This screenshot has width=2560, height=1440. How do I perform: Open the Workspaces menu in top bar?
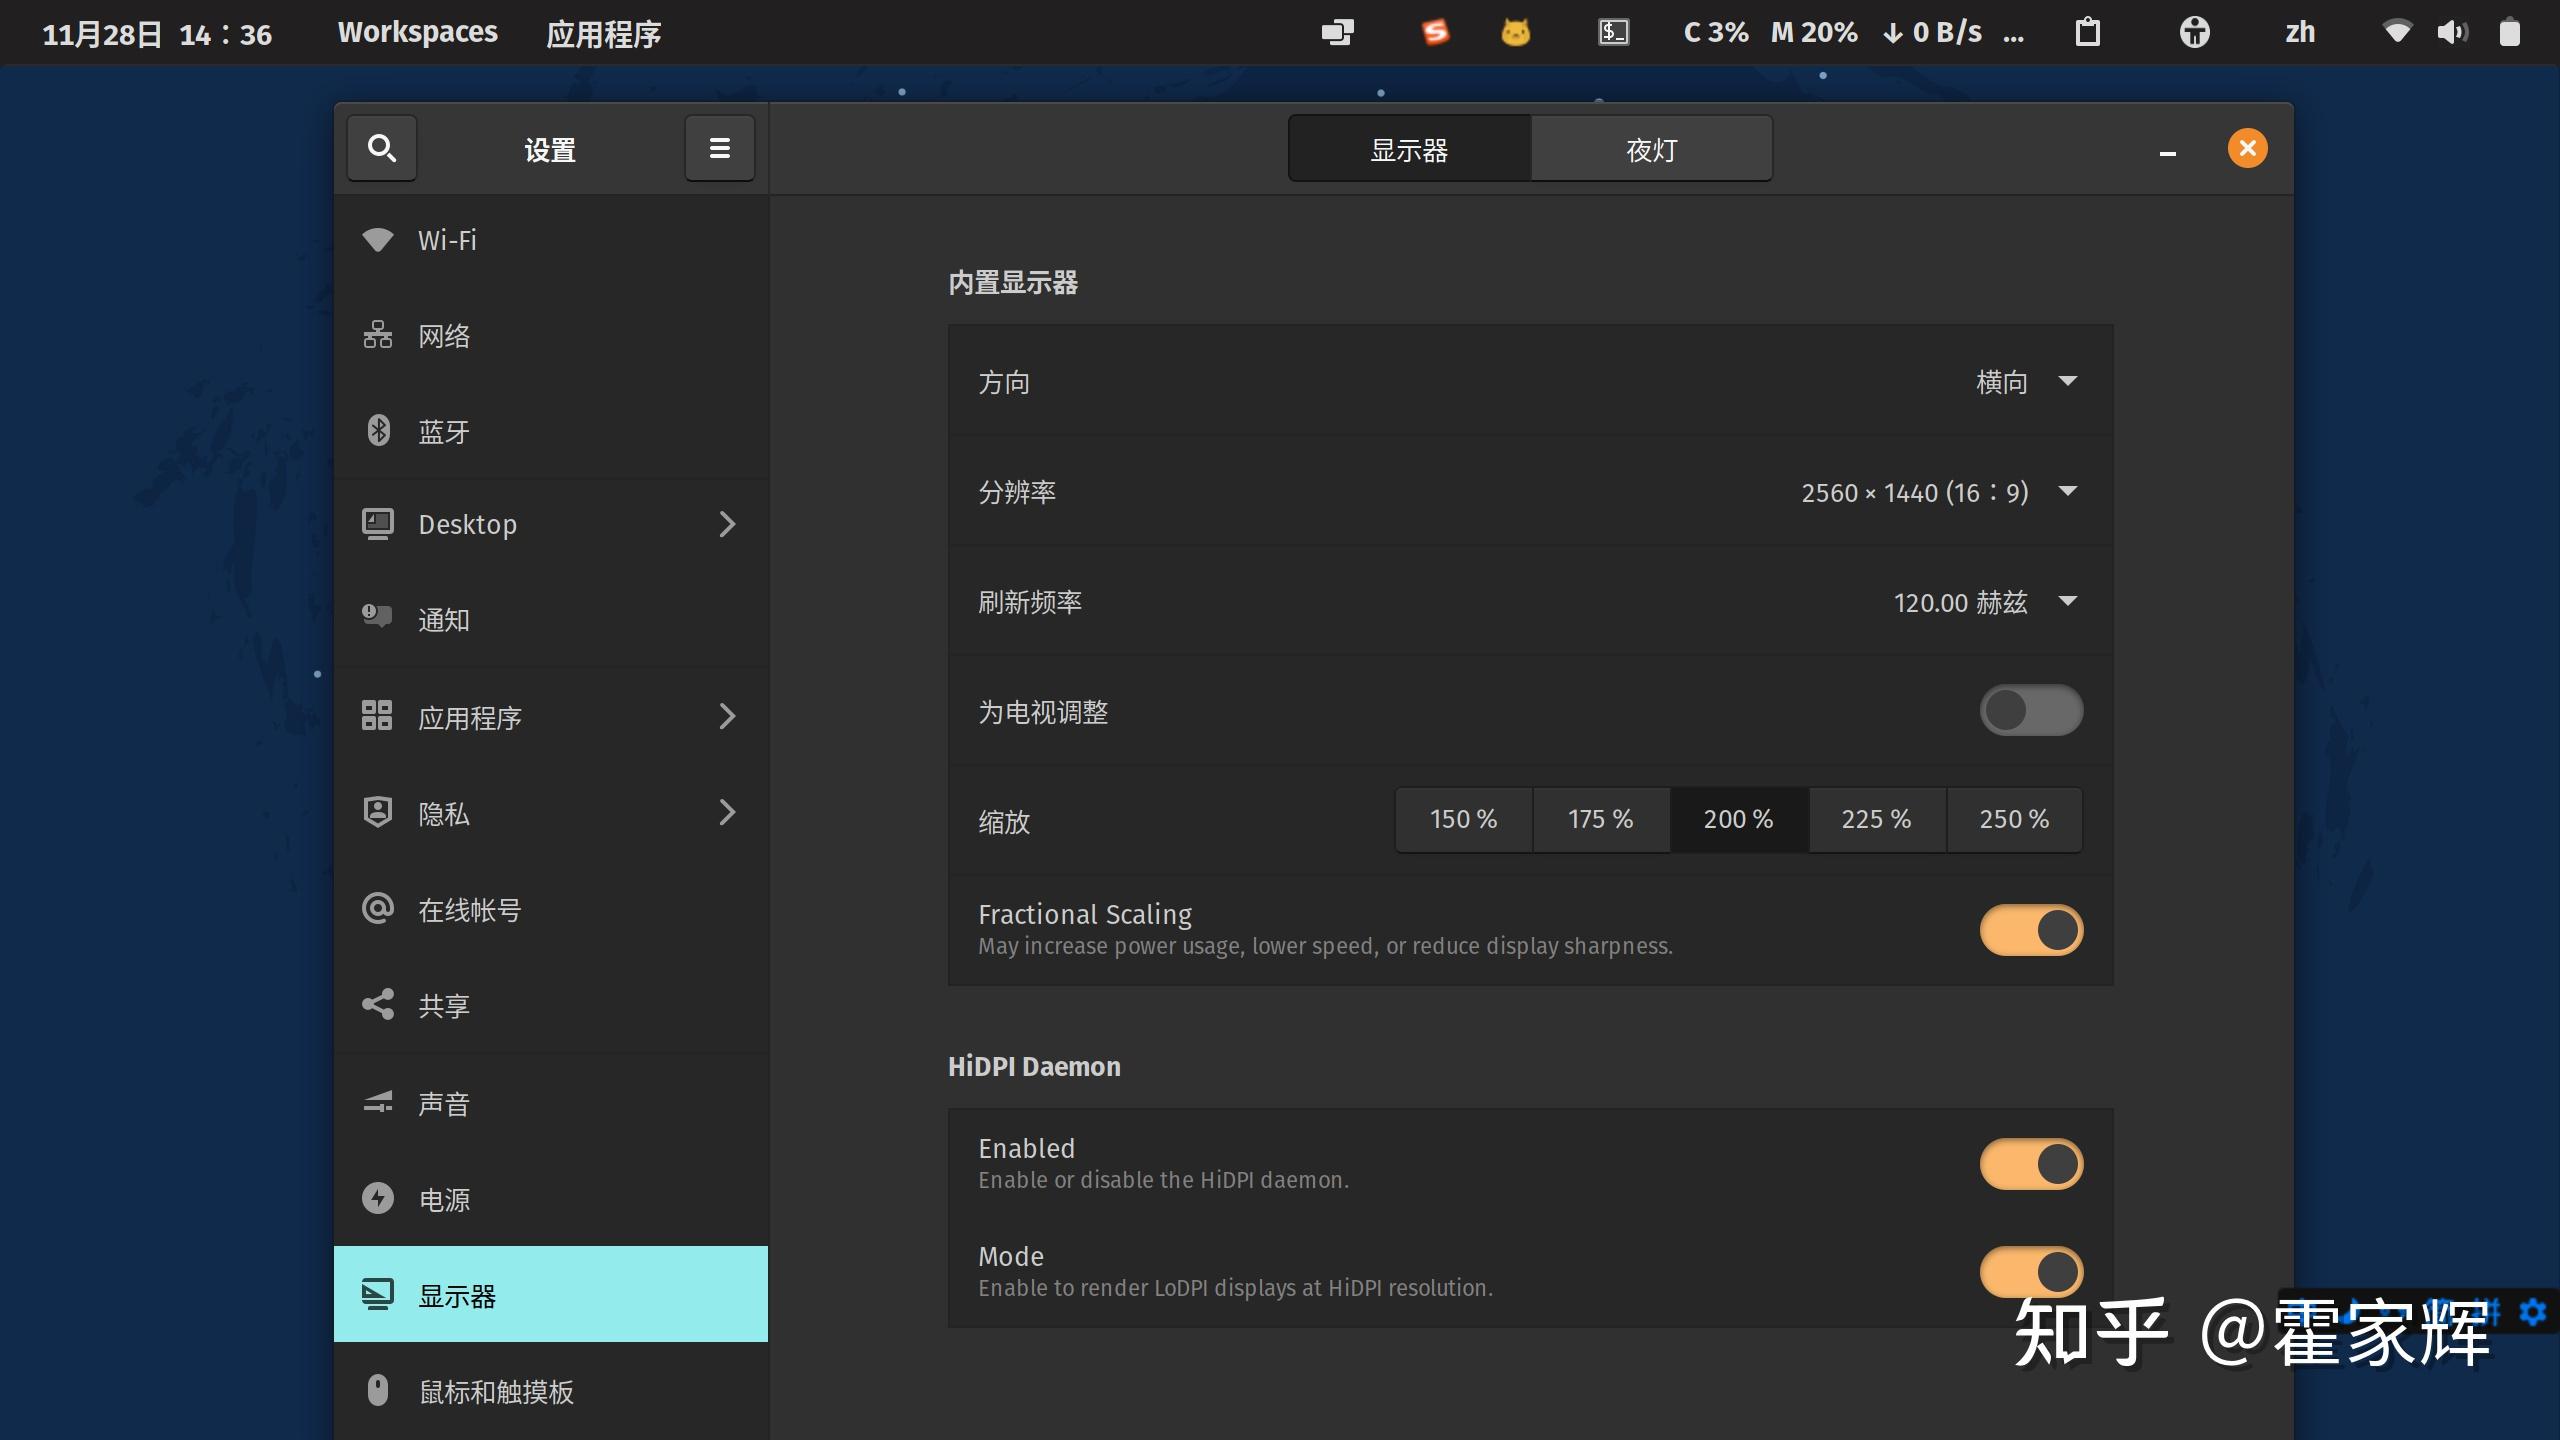[x=417, y=32]
